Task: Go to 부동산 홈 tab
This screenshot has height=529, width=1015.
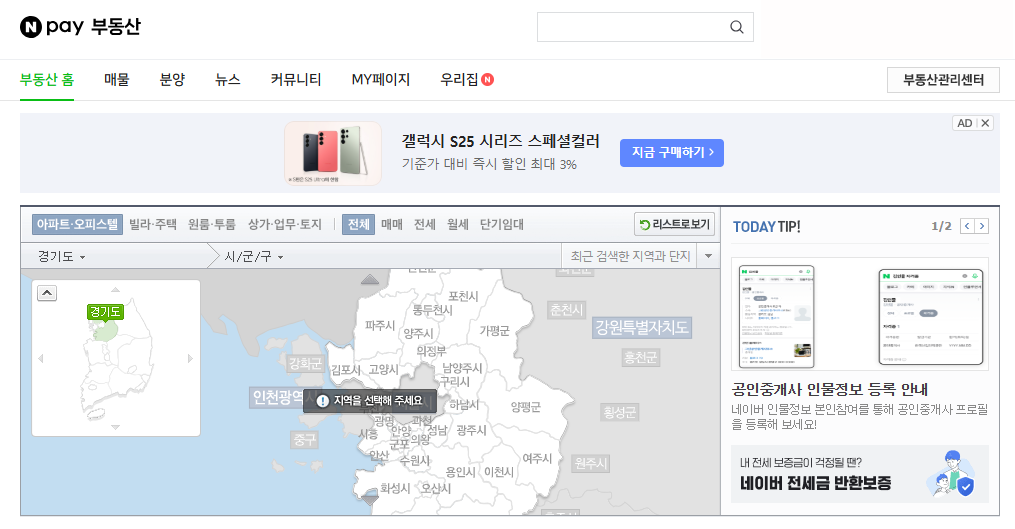Action: coord(47,80)
